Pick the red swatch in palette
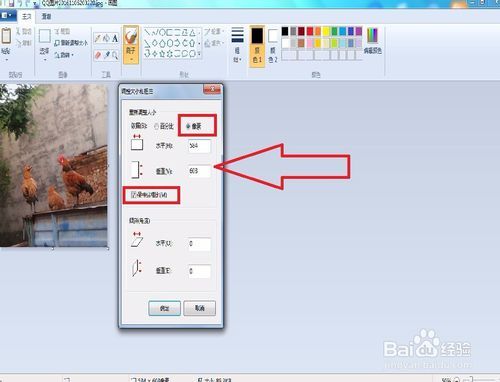The height and width of the screenshot is (382, 500). click(310, 31)
